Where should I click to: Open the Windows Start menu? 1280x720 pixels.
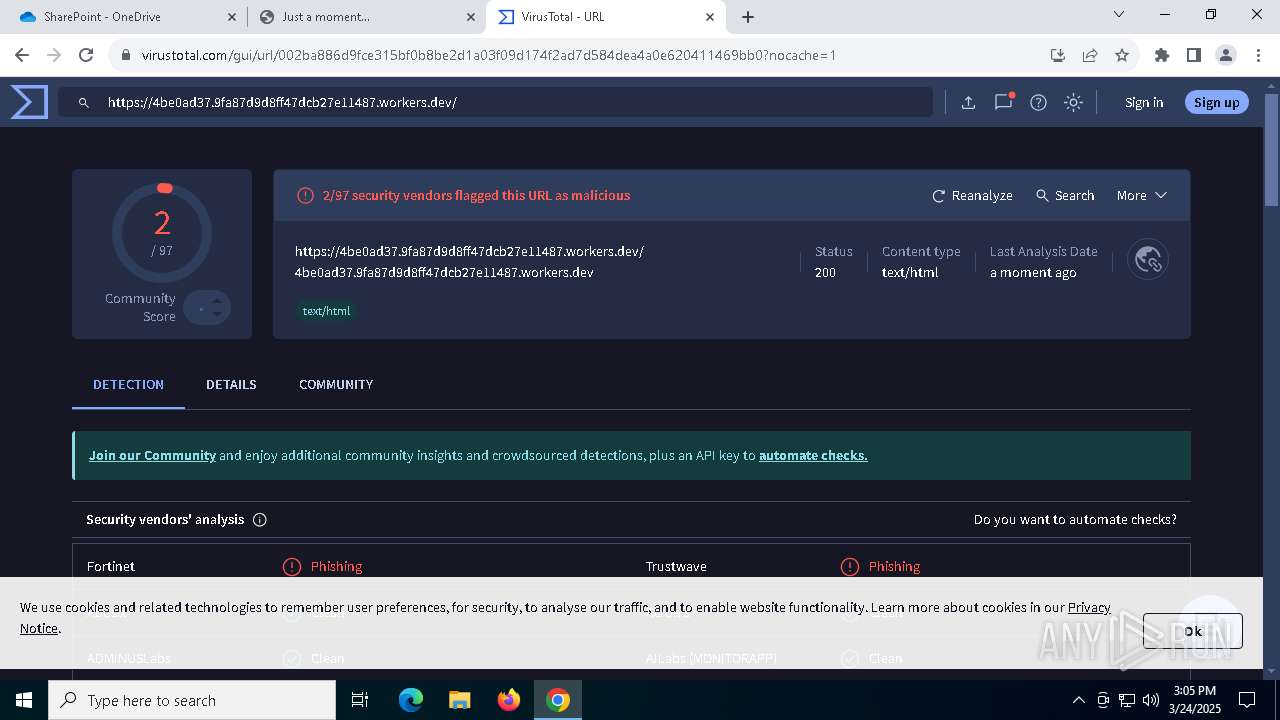coord(24,700)
